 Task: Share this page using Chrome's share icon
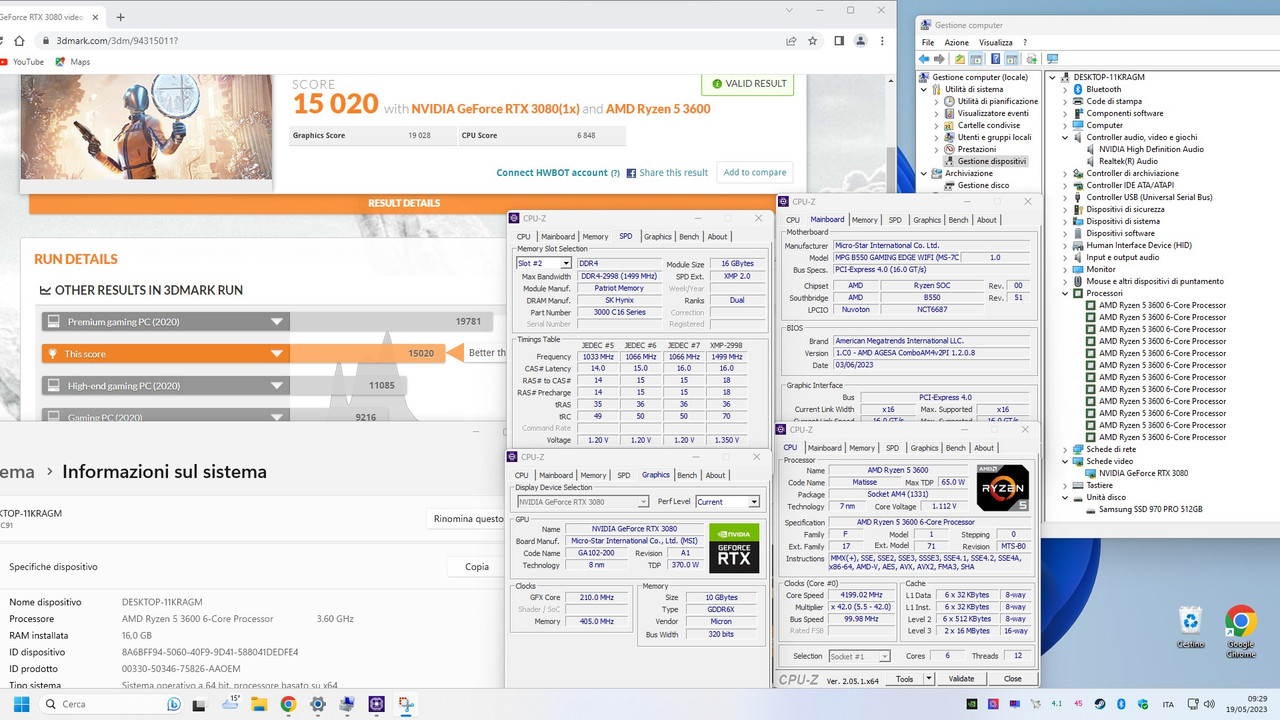pos(791,41)
